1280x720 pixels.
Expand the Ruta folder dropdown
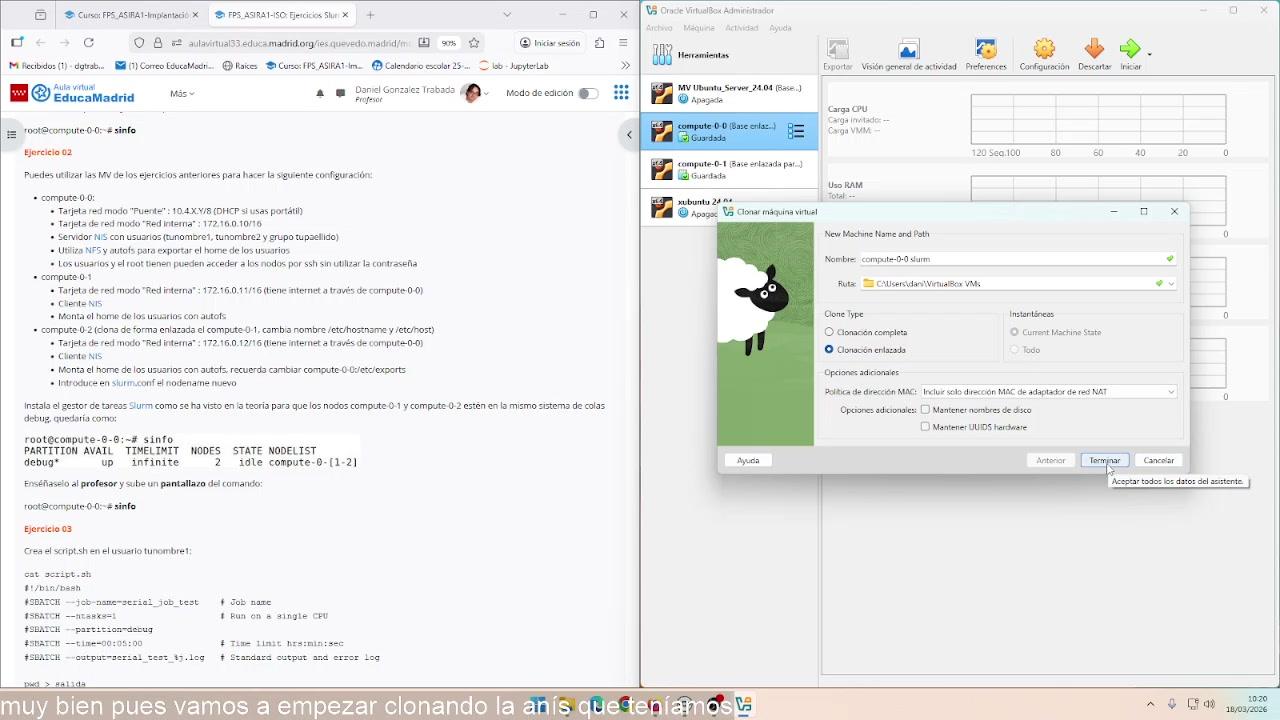[x=1171, y=284]
